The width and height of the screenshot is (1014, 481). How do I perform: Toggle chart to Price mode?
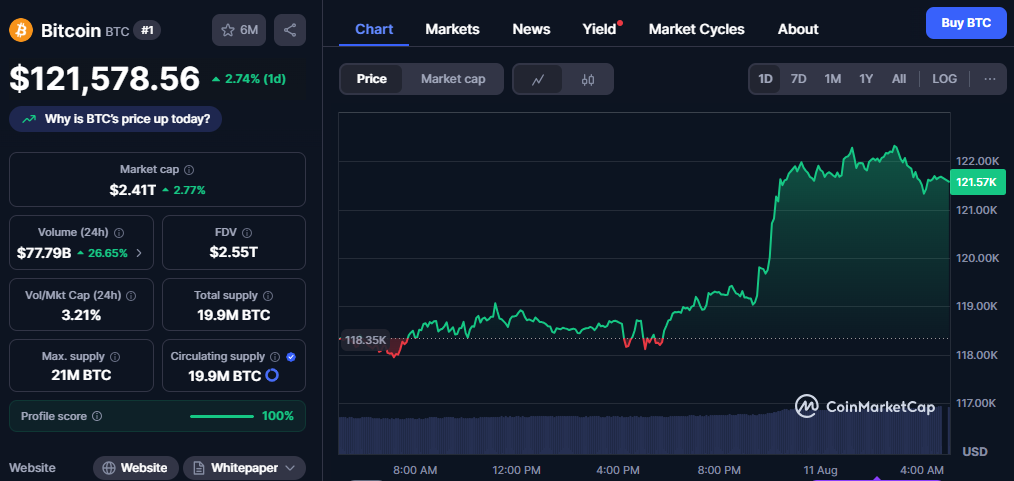[x=371, y=79]
